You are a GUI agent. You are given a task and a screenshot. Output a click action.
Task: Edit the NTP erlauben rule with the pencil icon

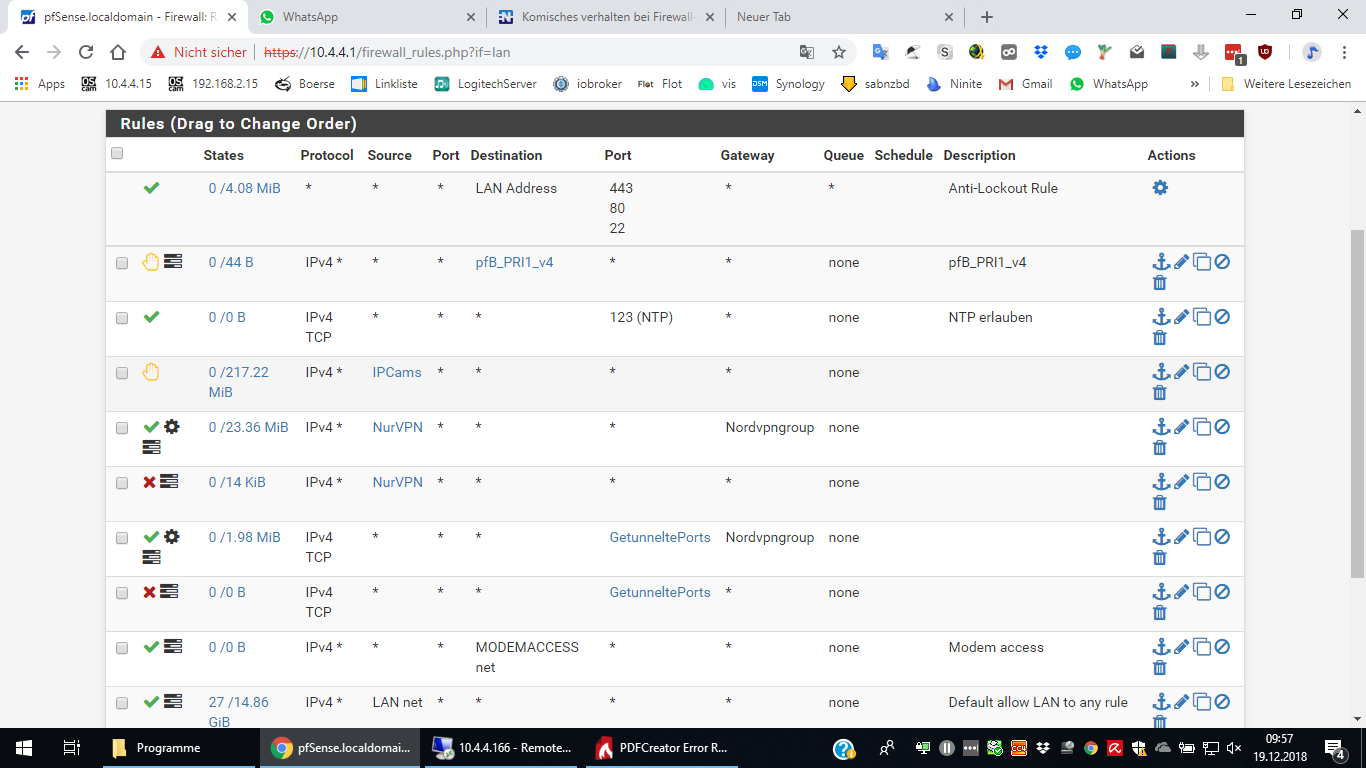pos(1181,317)
